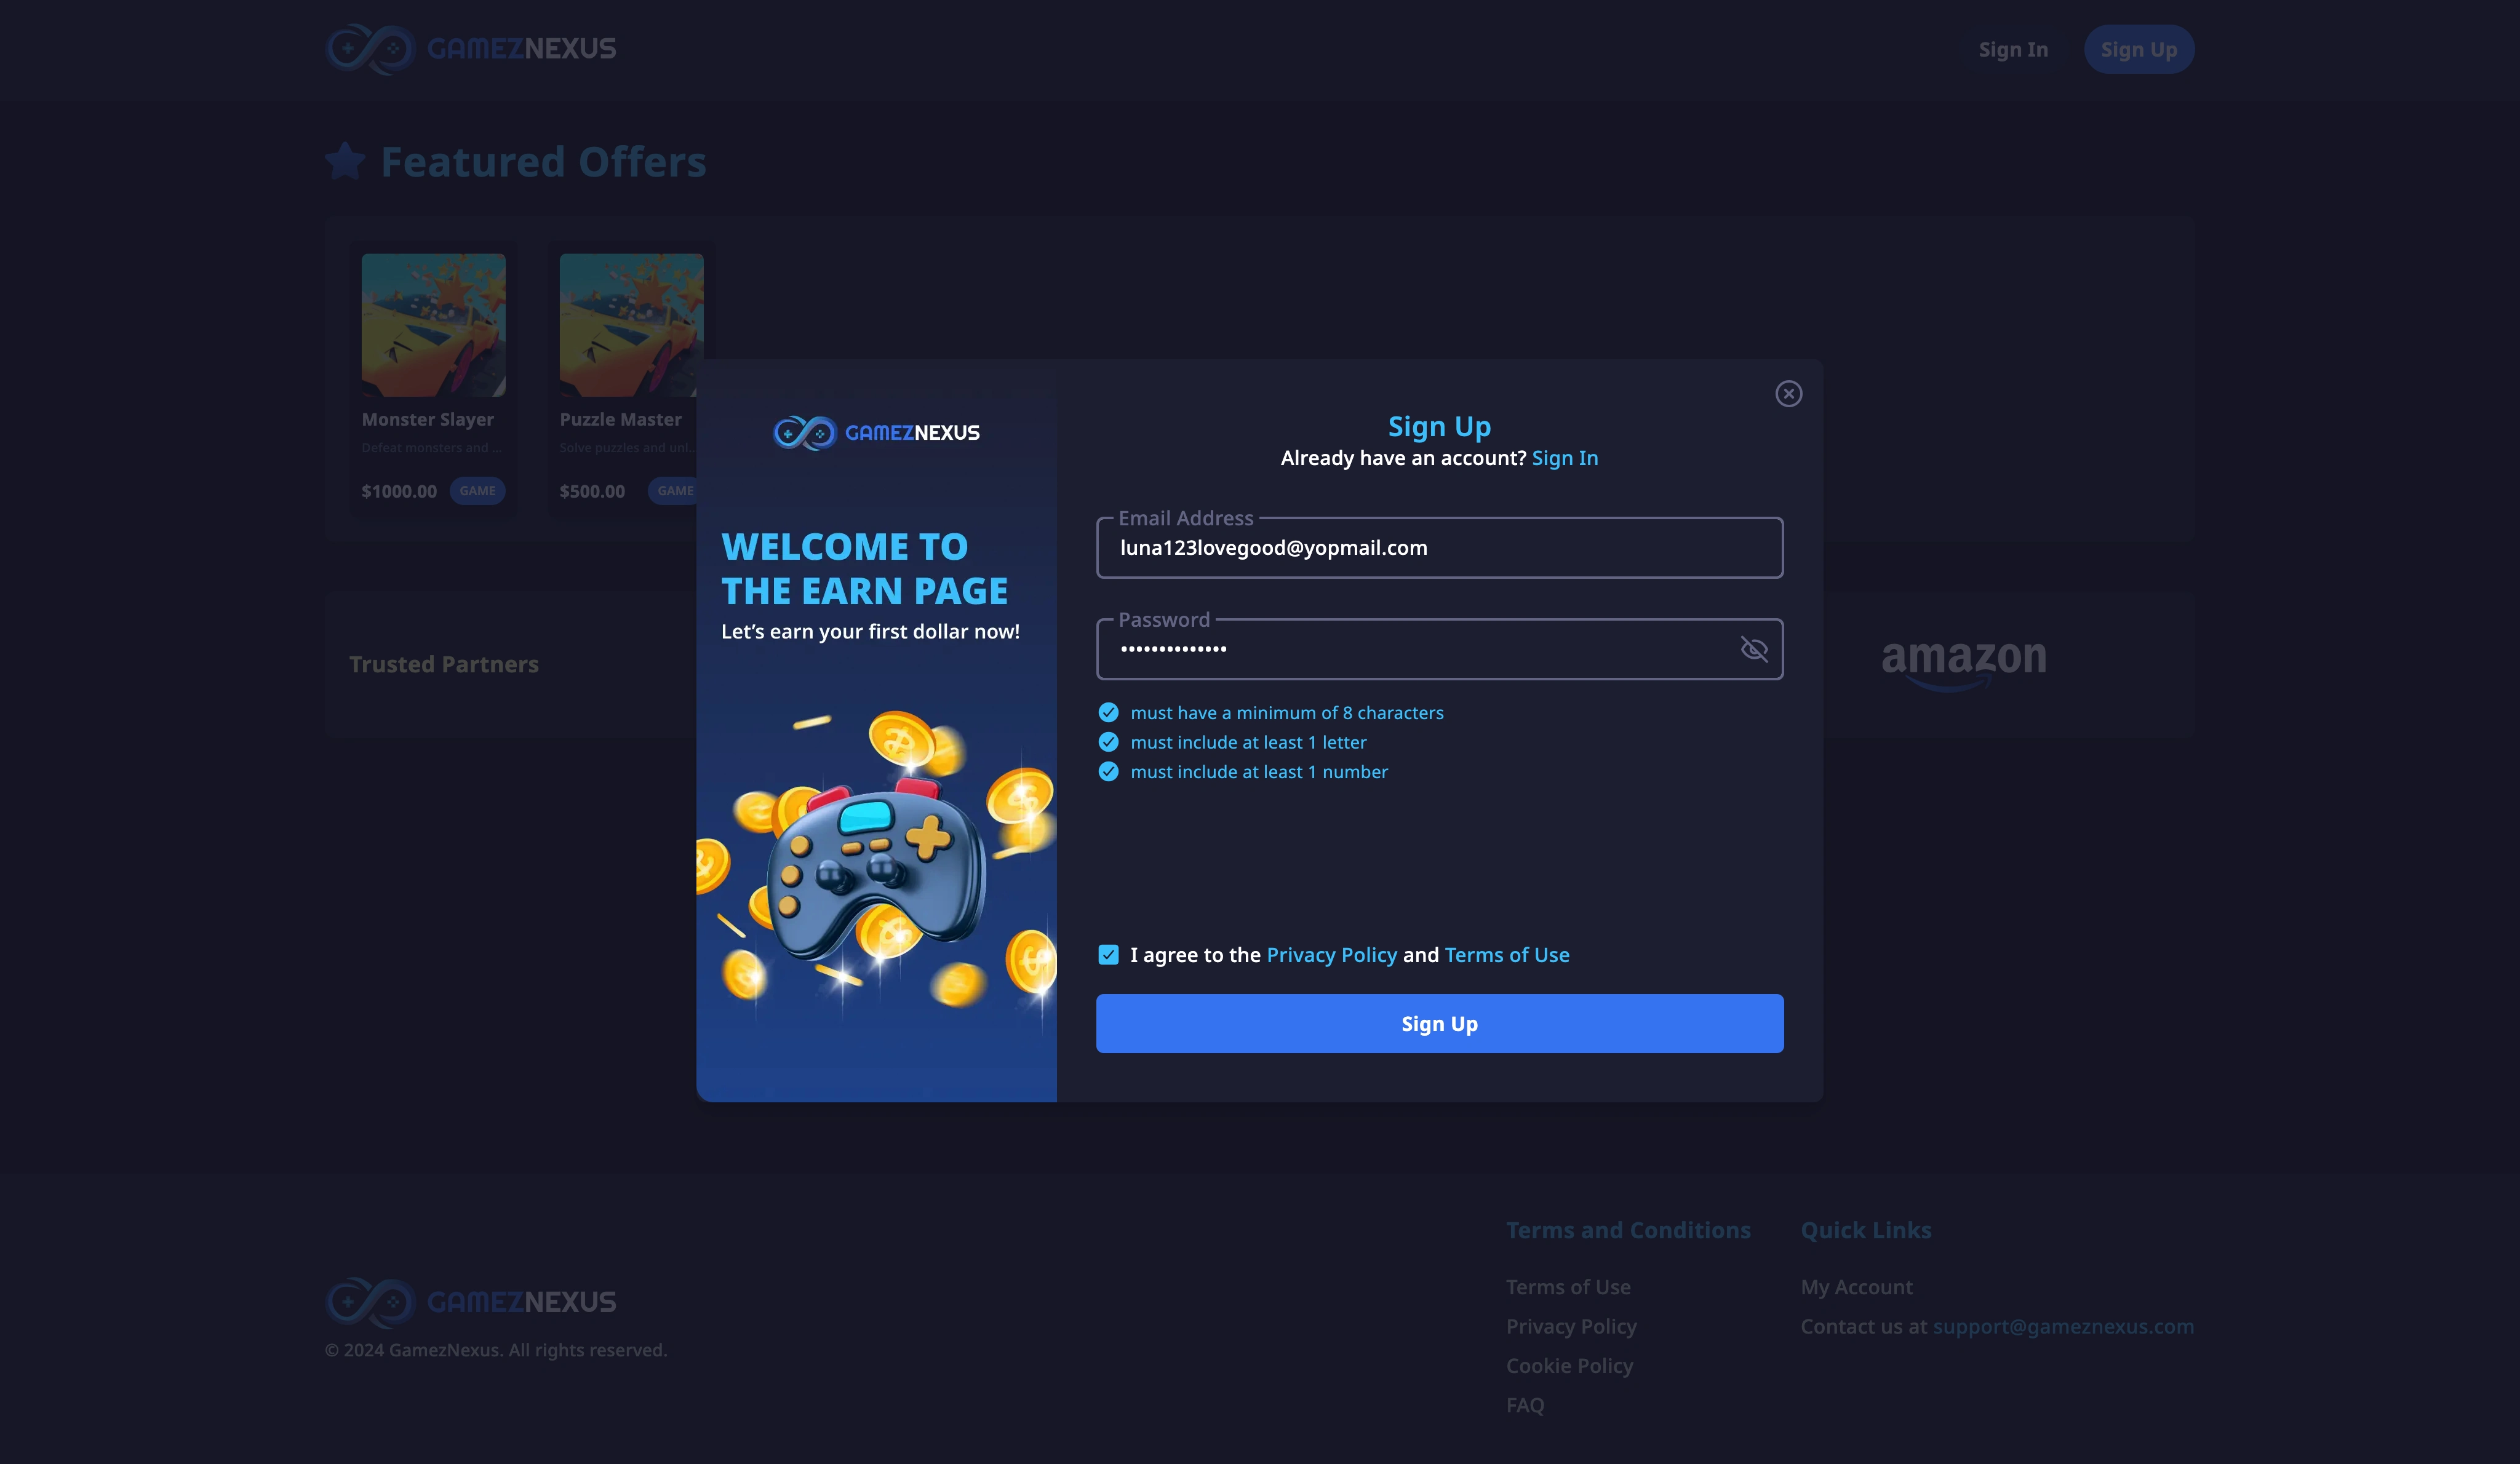Click the Trusted Partners heading
The width and height of the screenshot is (2520, 1464).
(444, 664)
